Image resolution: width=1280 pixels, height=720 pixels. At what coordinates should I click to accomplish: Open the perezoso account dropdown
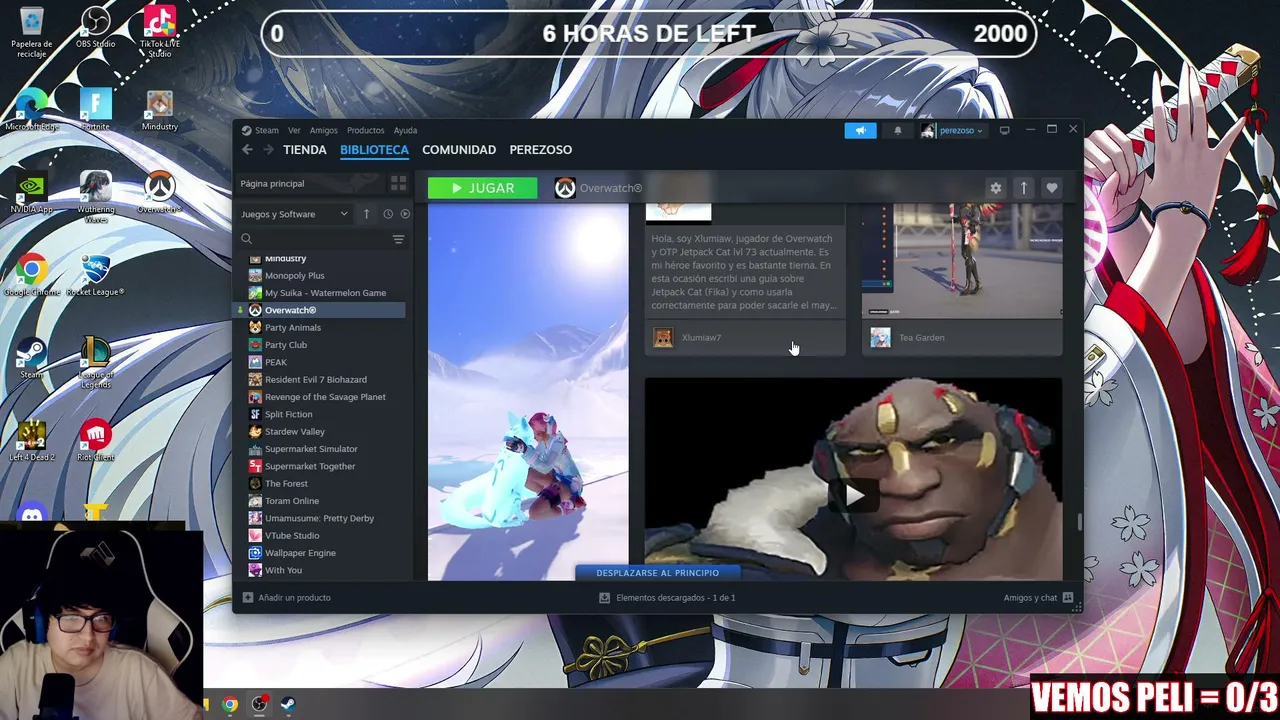click(x=953, y=130)
